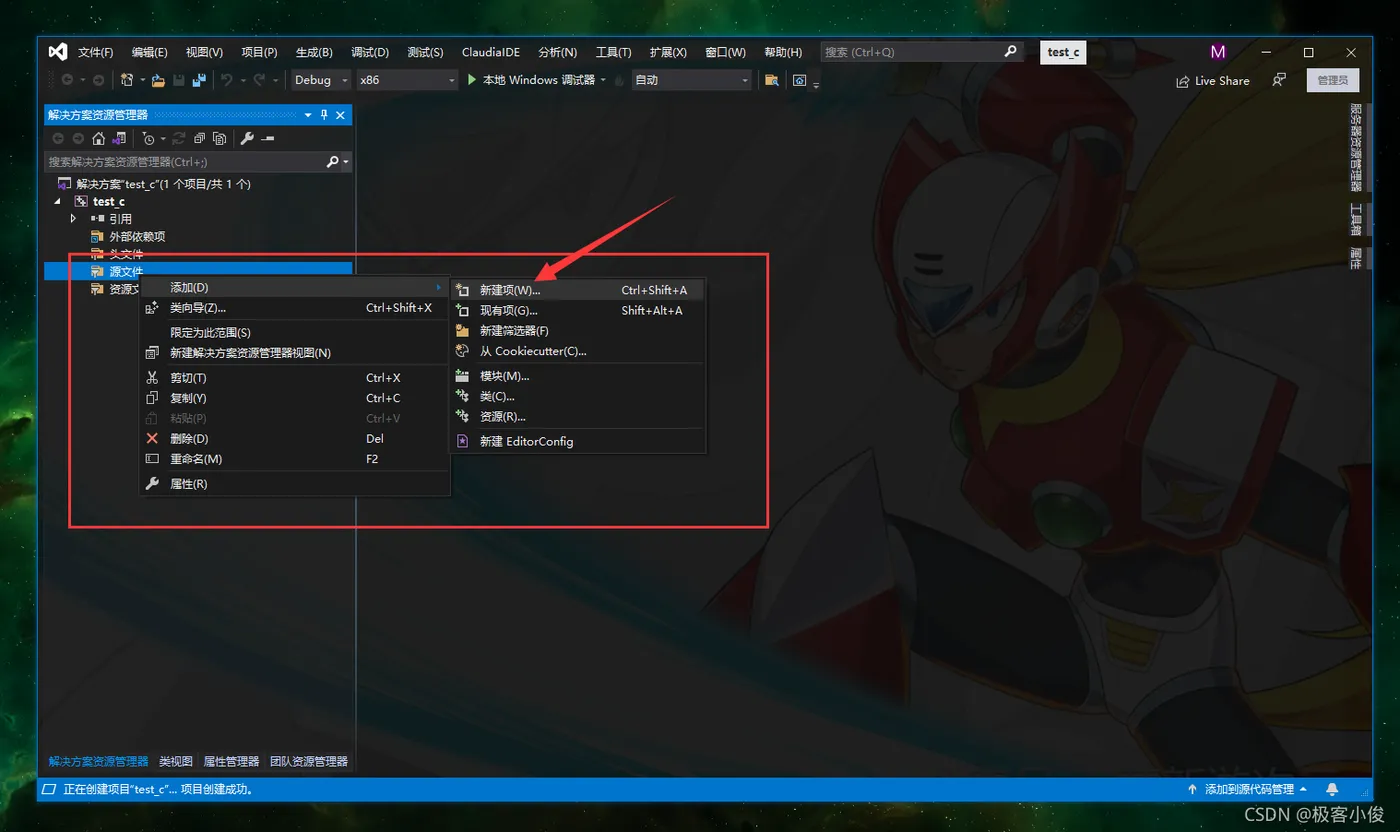Viewport: 1400px width, 832px height.
Task: Click the Save All toolbar icon
Action: click(199, 80)
